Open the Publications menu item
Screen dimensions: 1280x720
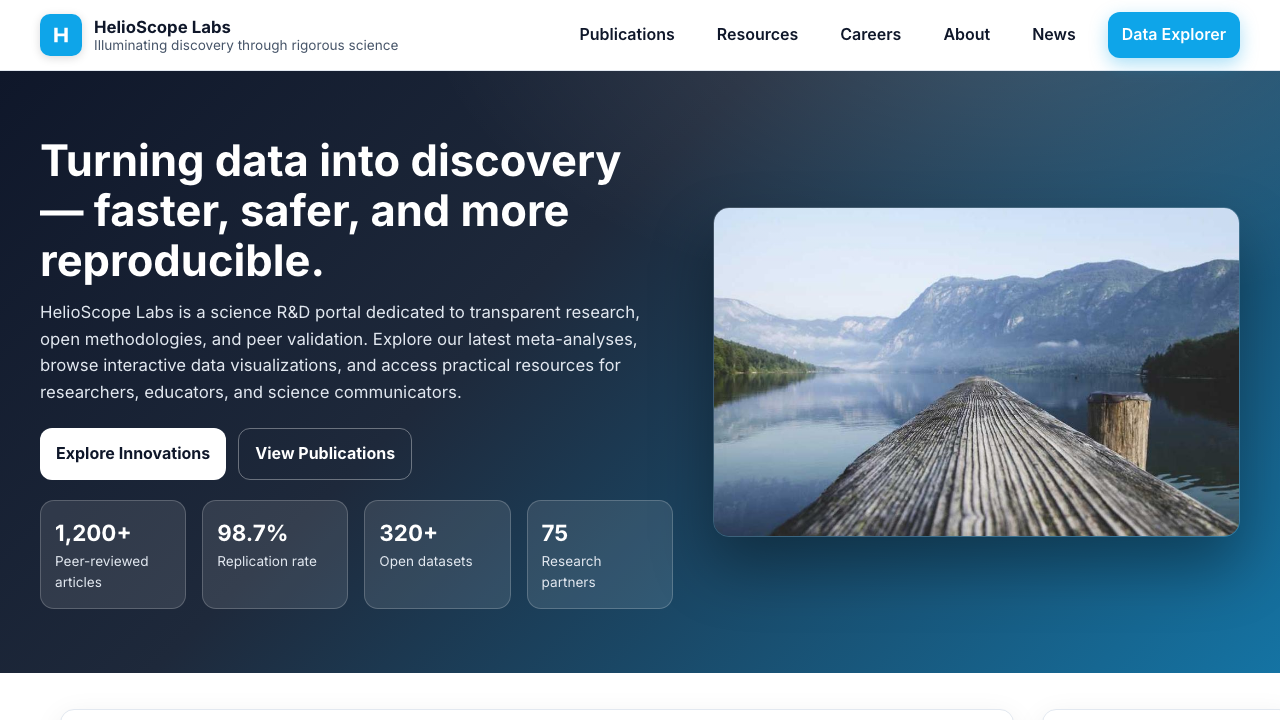(627, 34)
